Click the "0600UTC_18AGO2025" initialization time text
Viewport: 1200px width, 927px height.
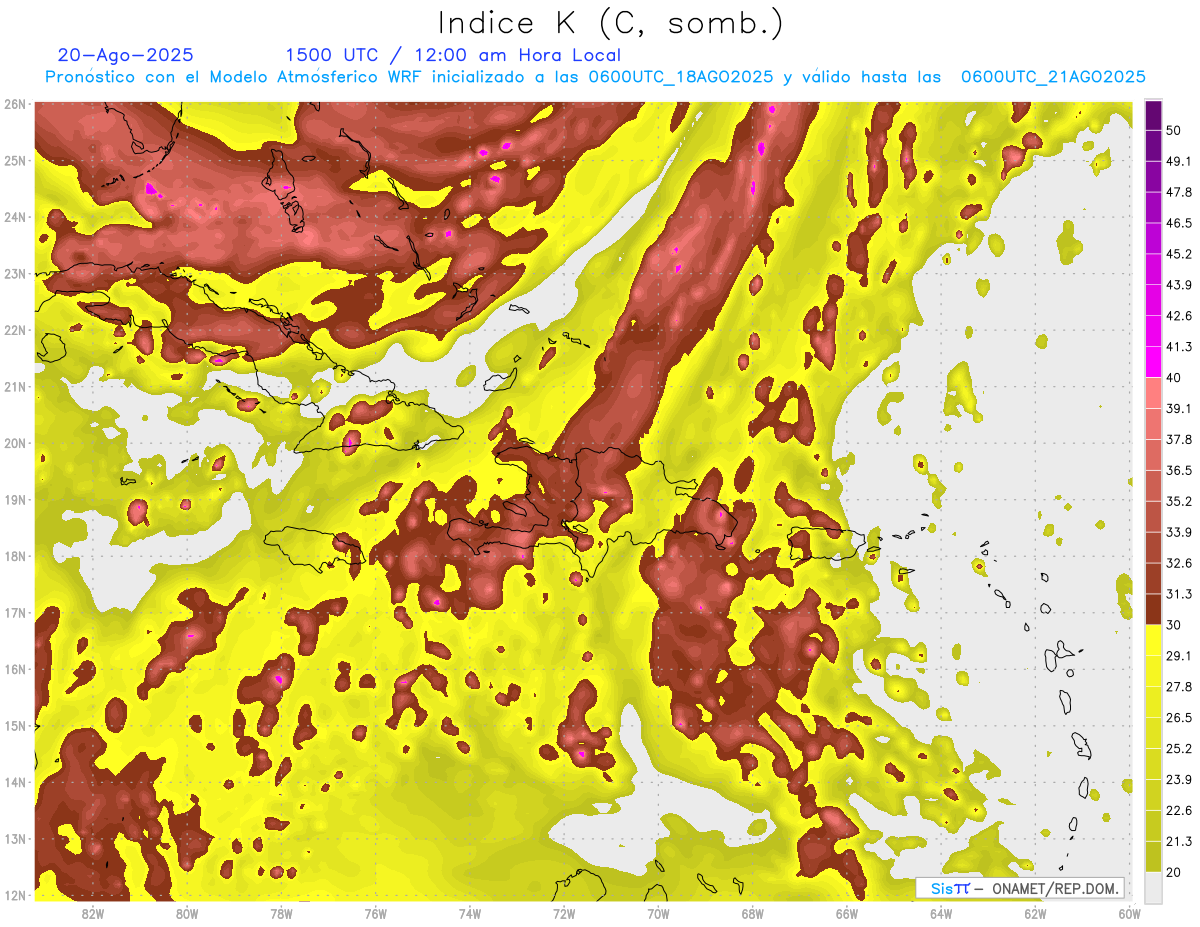680,77
